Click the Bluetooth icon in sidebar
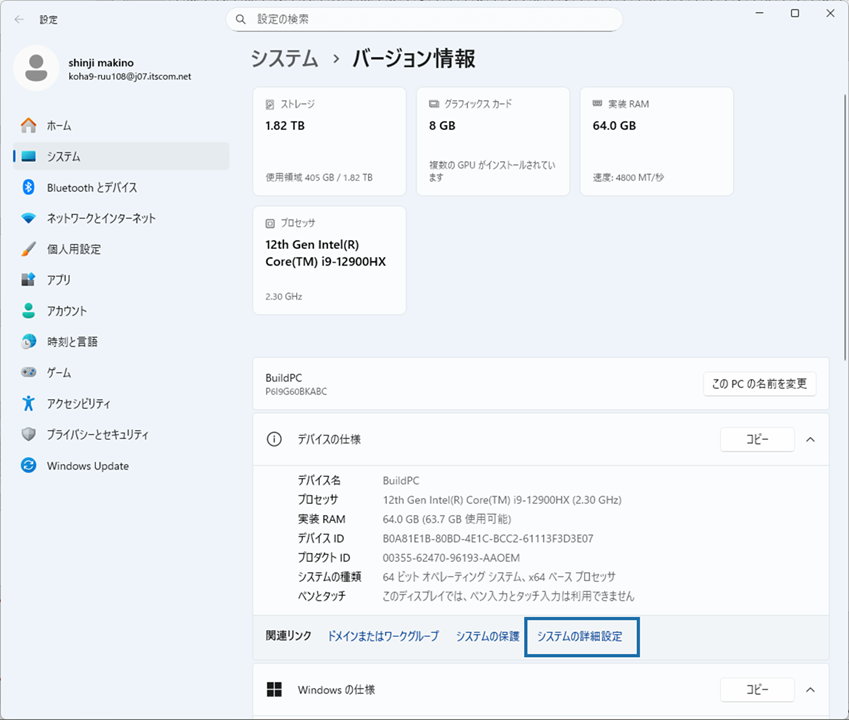Screen dimensions: 849x720 (29, 187)
